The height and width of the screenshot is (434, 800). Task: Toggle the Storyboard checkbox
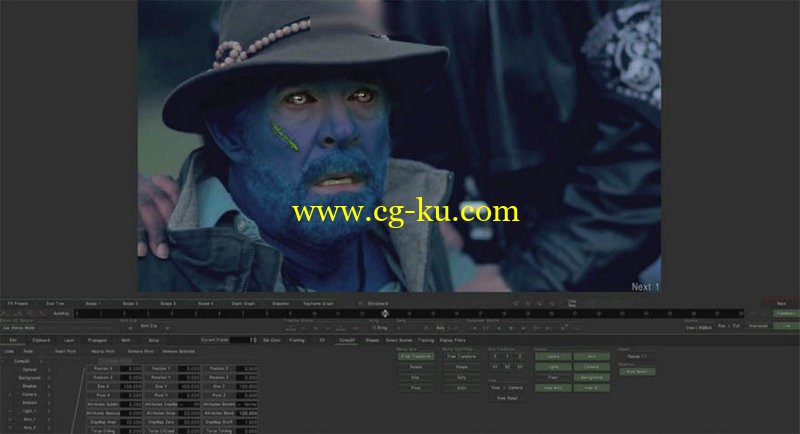pos(360,303)
